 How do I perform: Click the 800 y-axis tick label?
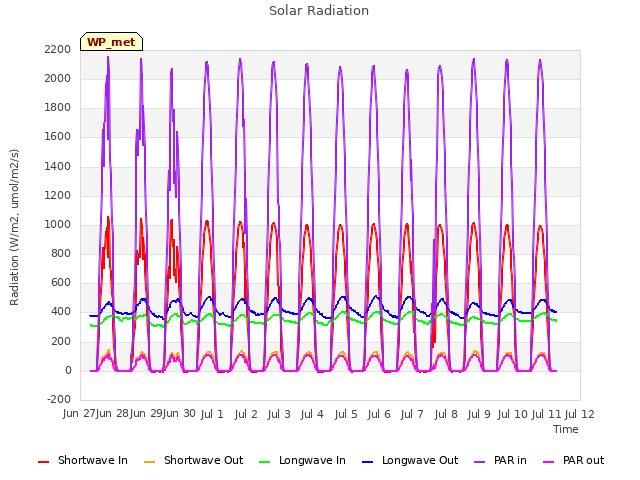tap(61, 253)
